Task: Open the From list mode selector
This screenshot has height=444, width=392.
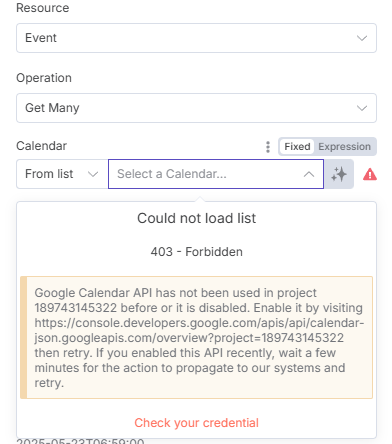Action: click(62, 174)
